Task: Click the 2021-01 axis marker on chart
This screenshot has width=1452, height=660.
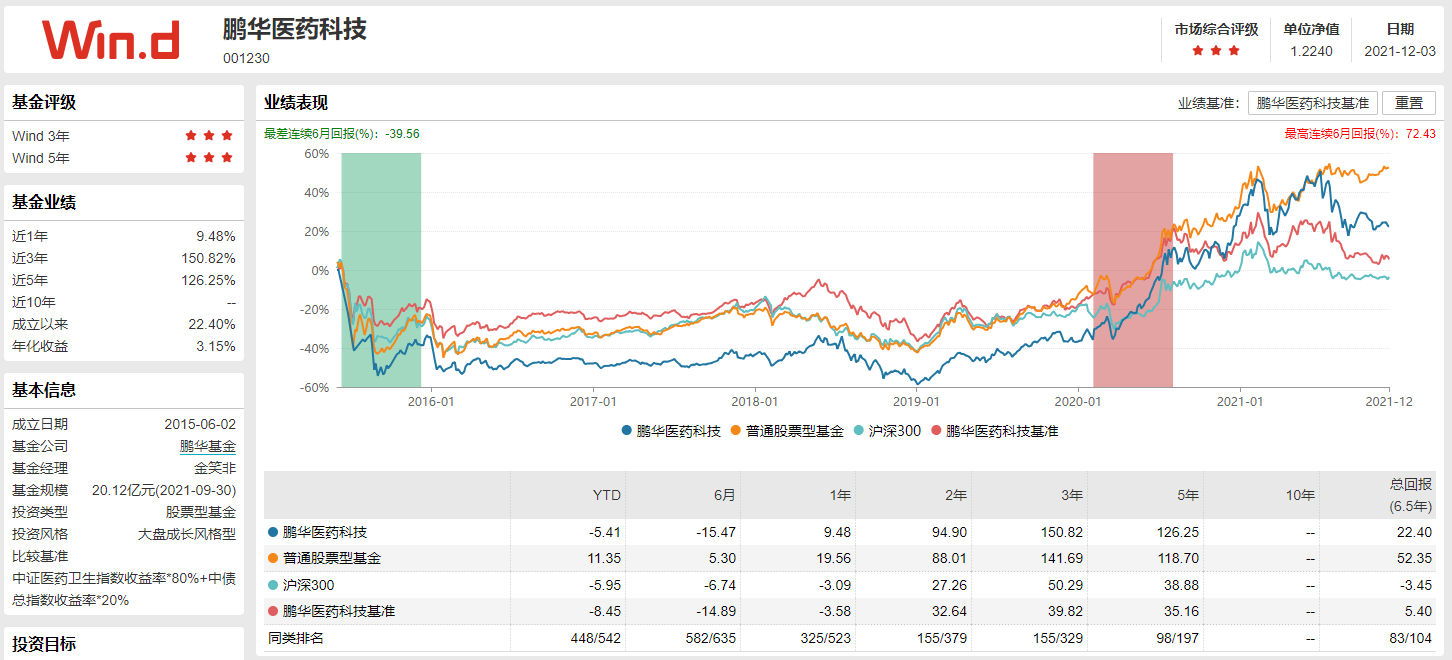Action: click(1240, 401)
